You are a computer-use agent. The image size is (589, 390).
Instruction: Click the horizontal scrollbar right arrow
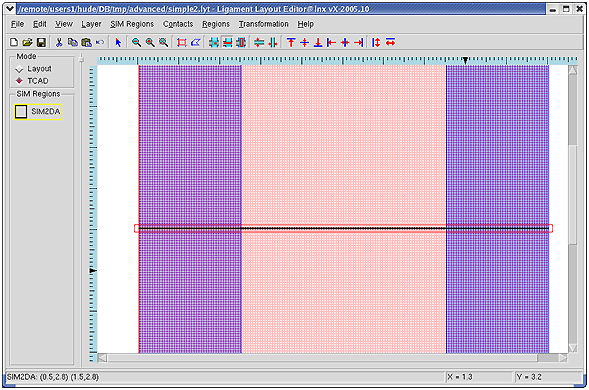coord(563,358)
